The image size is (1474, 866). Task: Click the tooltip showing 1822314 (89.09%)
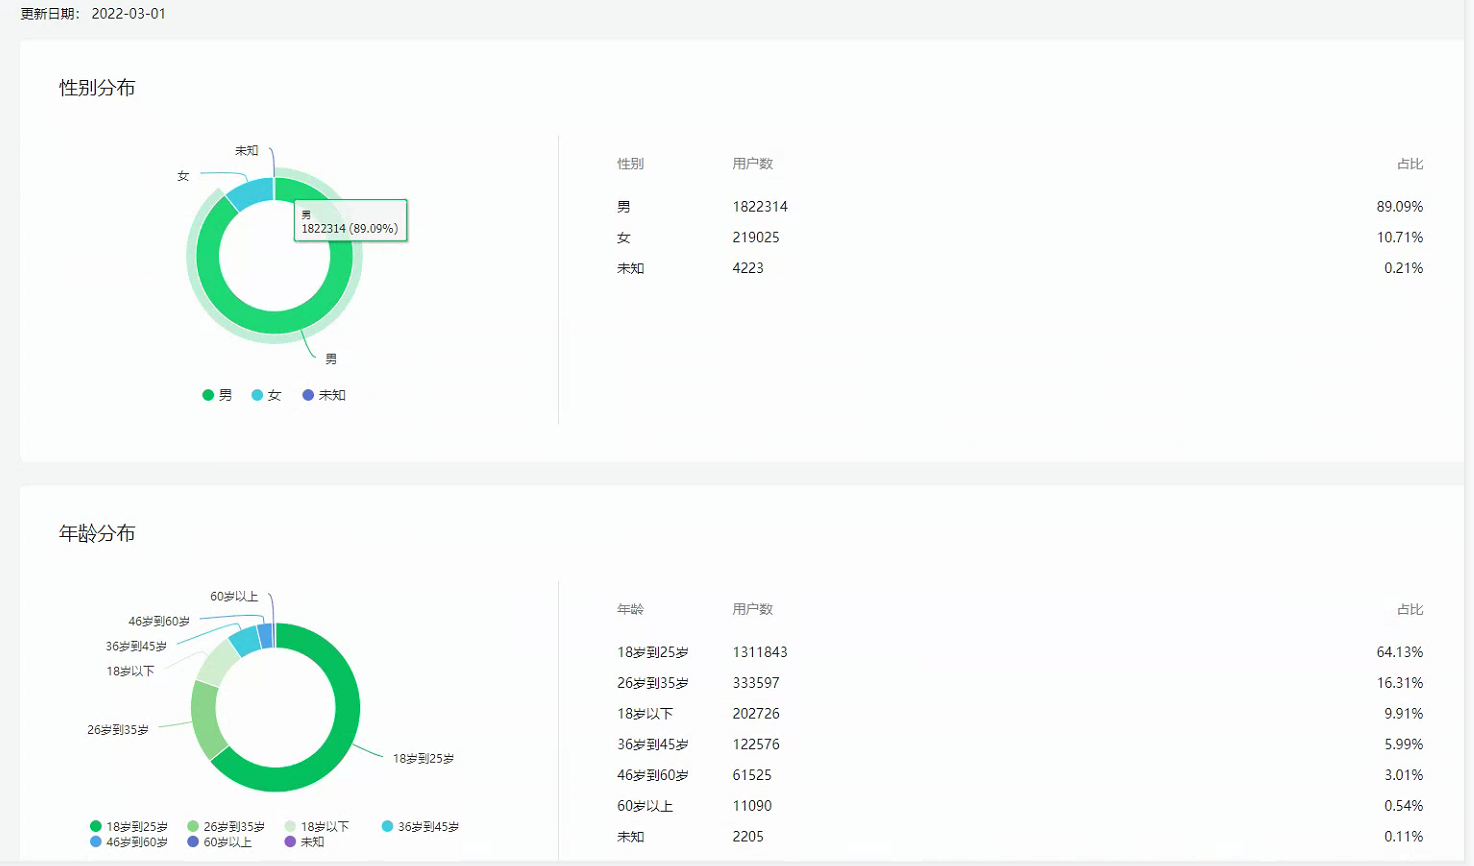(x=350, y=221)
